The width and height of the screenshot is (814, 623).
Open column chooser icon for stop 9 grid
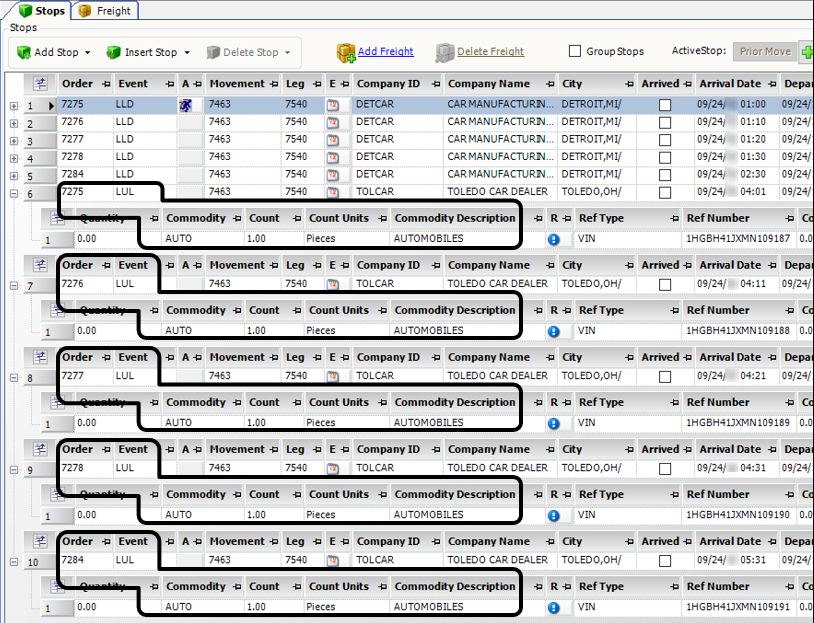[40, 449]
